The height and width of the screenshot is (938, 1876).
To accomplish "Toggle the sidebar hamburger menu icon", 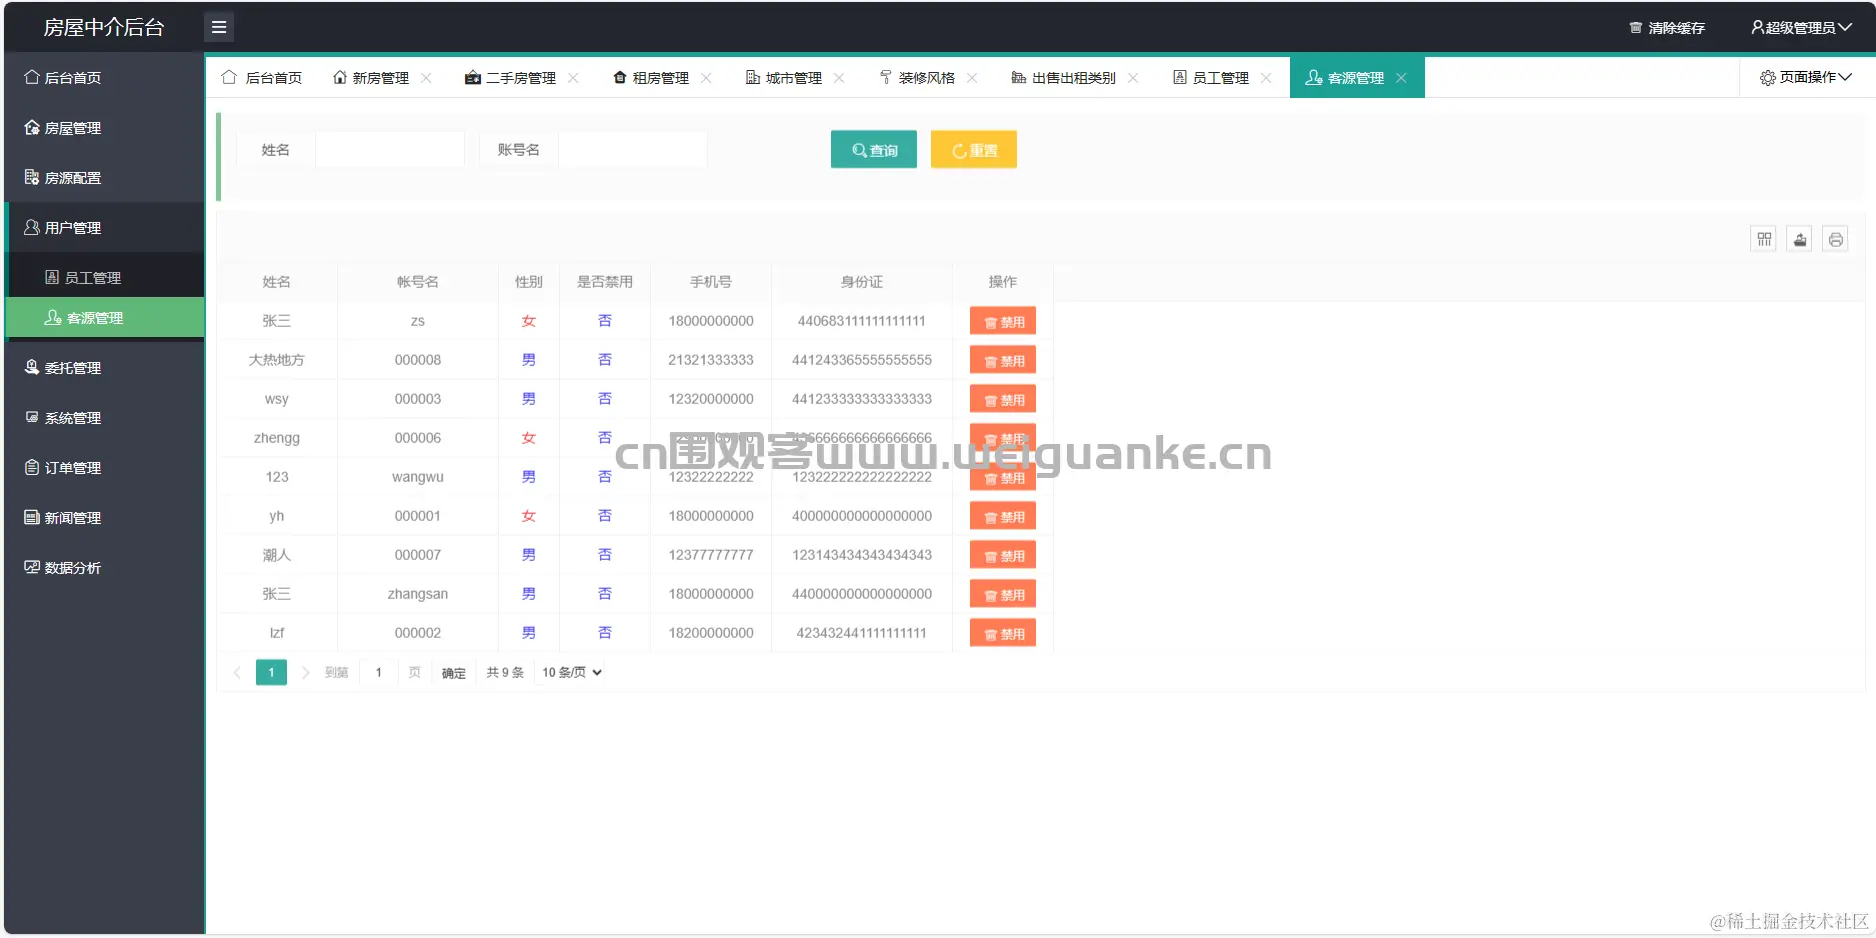I will coord(219,27).
